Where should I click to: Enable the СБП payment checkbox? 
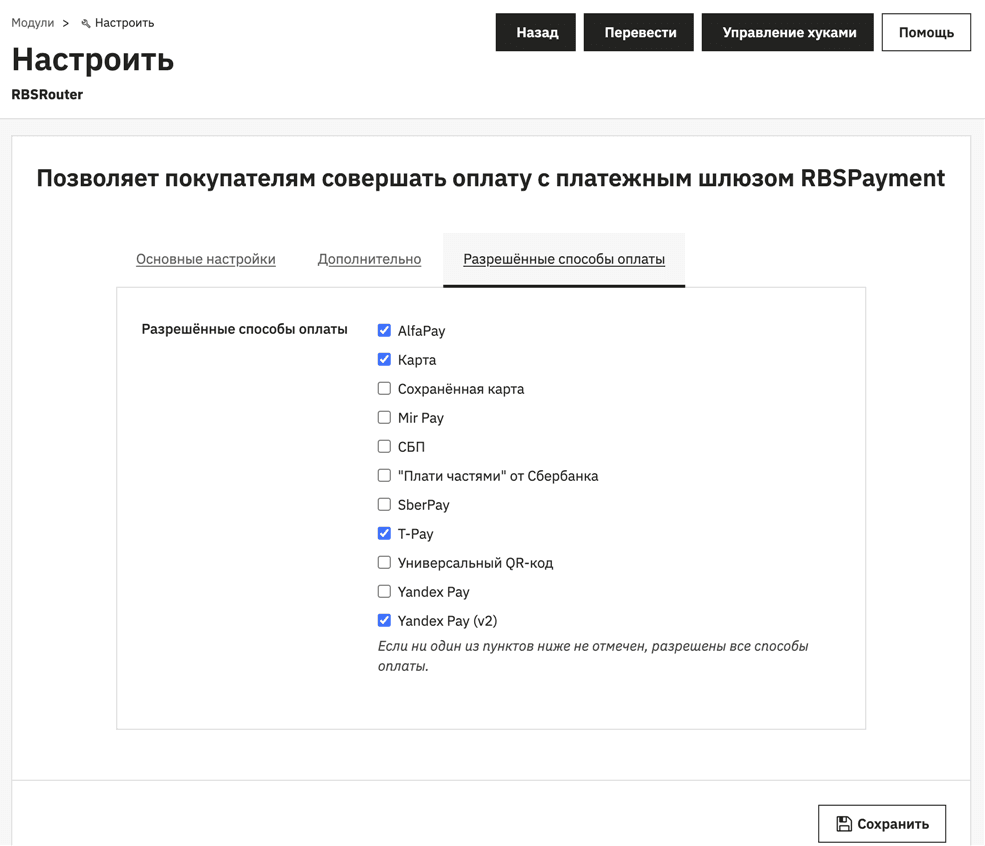coord(384,446)
